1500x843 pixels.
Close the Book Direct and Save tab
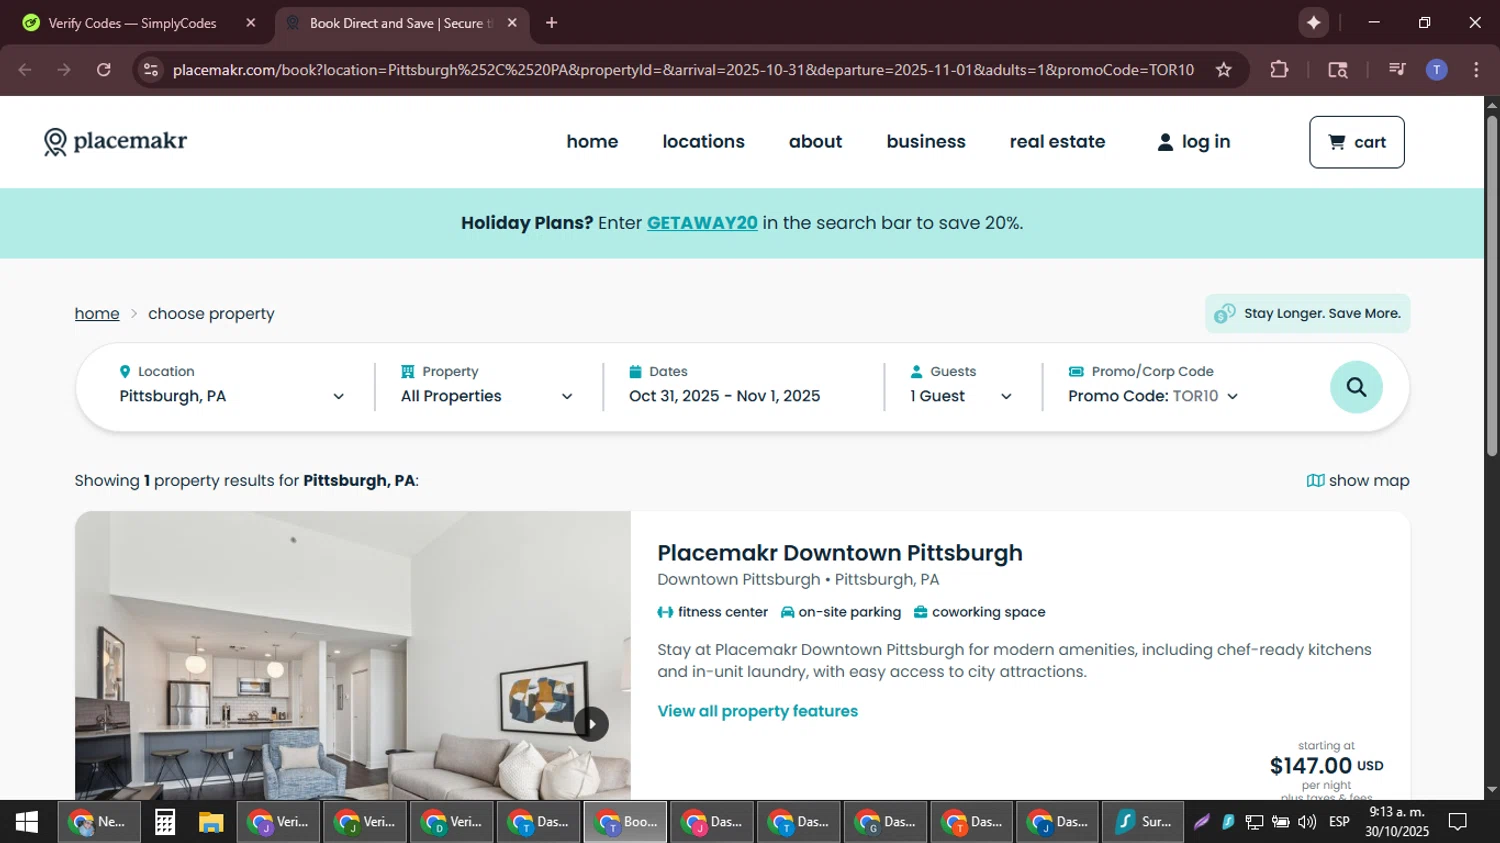click(512, 23)
